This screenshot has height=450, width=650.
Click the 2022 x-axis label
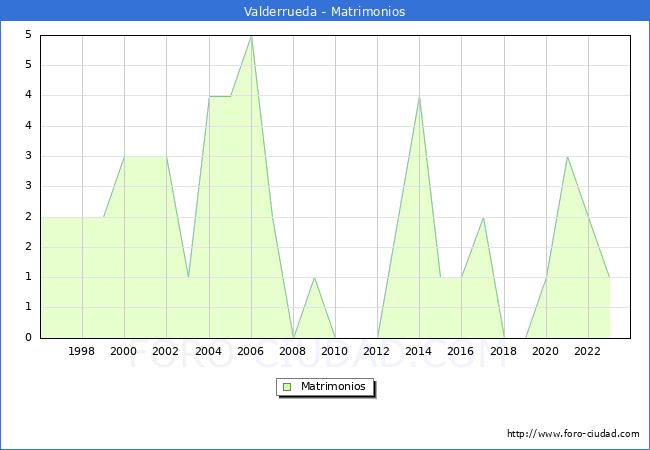tap(587, 351)
